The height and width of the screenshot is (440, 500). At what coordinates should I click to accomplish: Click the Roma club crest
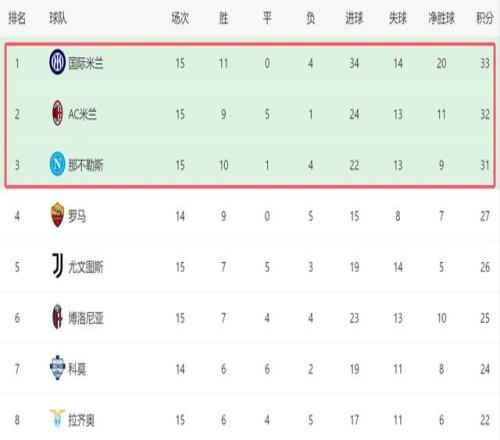coord(57,215)
